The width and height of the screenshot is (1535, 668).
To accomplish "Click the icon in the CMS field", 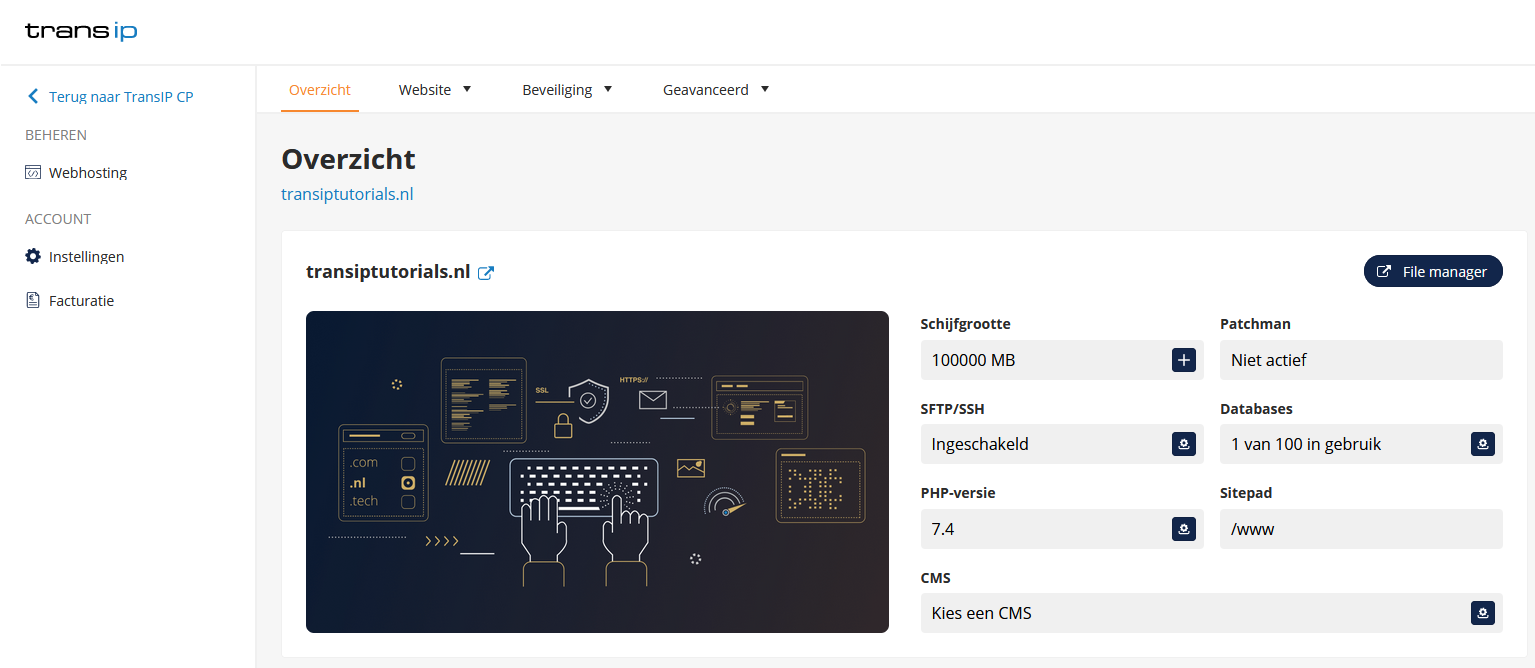I will click(x=1483, y=613).
